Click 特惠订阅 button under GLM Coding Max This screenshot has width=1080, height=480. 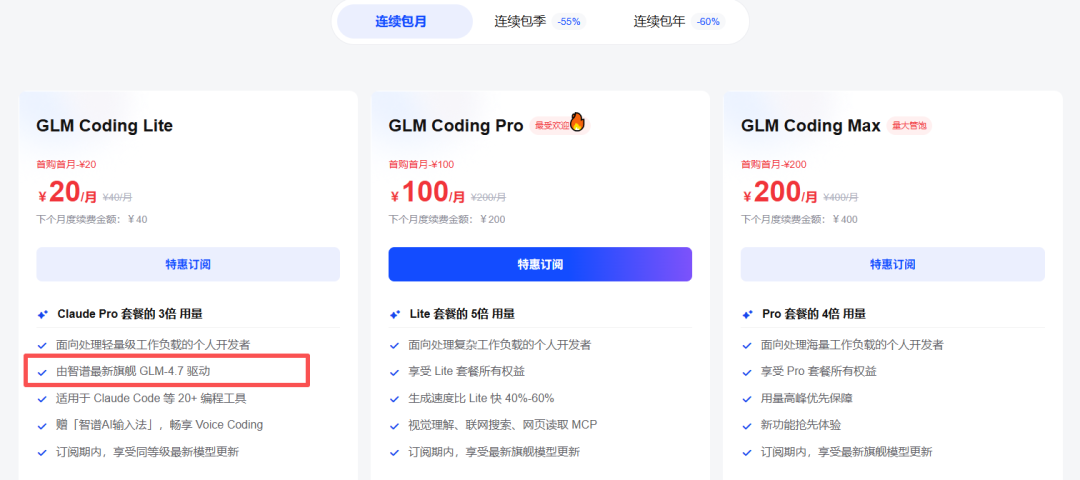(x=893, y=264)
